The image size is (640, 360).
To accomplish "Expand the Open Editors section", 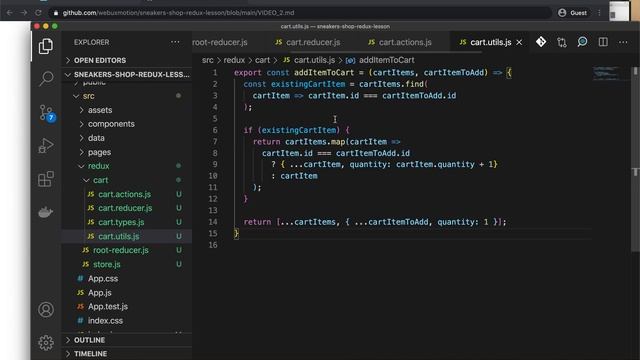I will pos(127,60).
